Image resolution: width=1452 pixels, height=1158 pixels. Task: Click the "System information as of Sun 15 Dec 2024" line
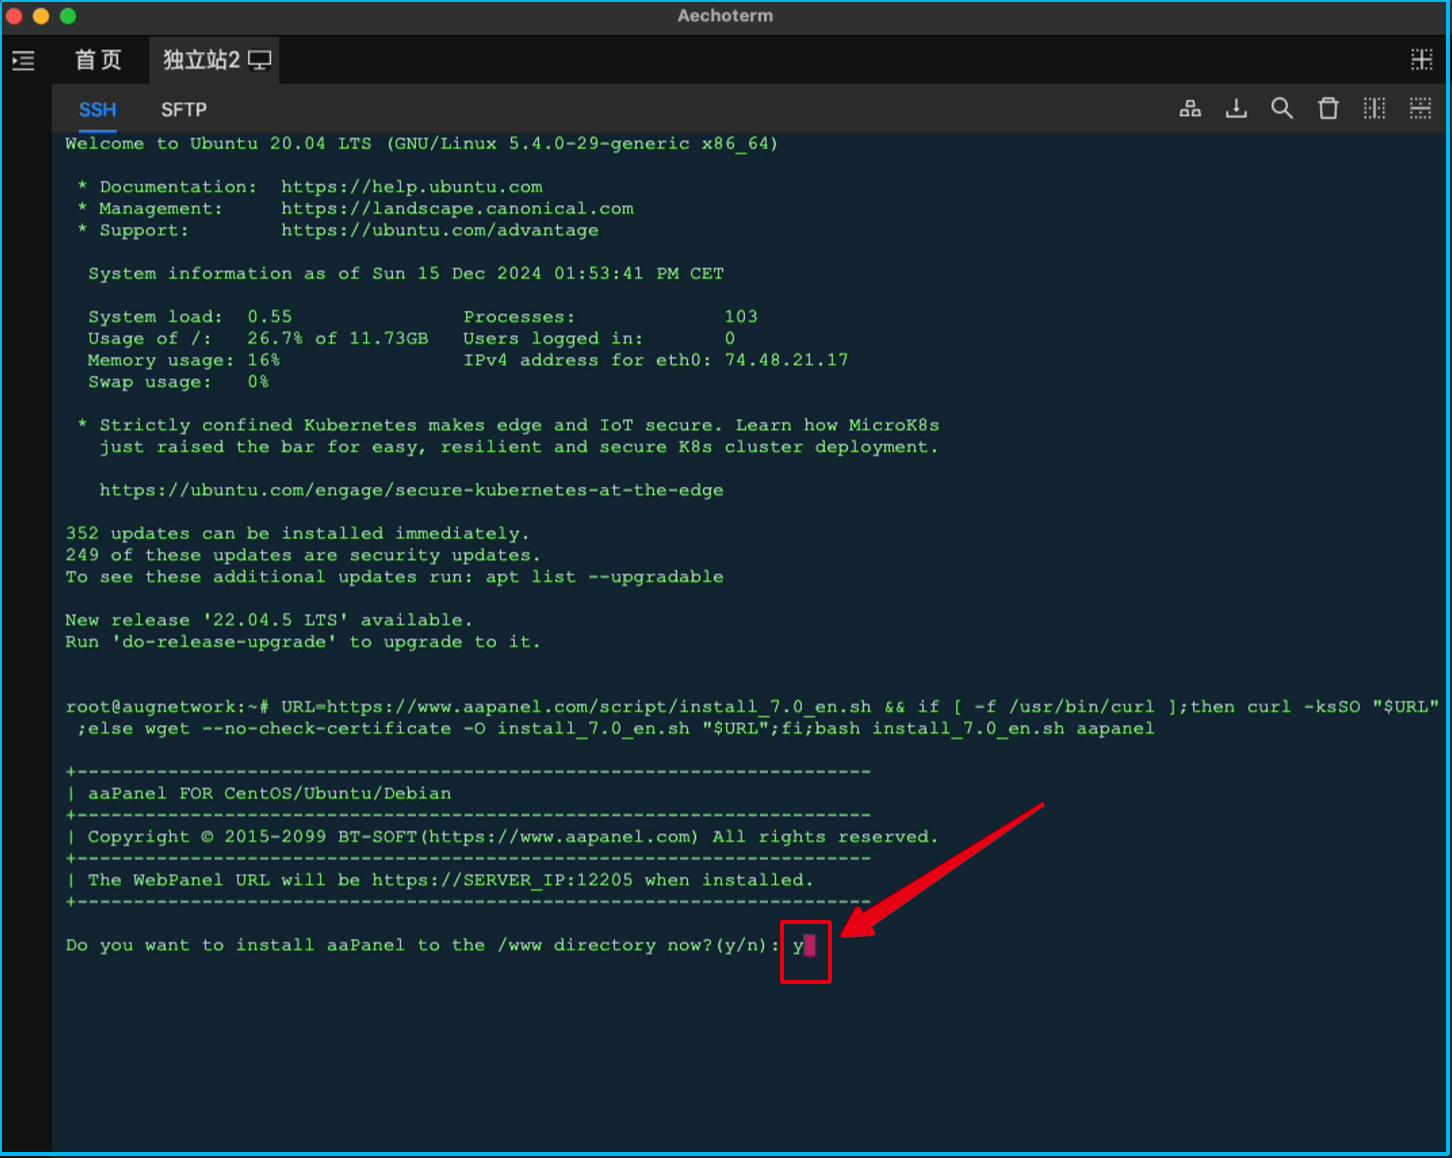(406, 274)
